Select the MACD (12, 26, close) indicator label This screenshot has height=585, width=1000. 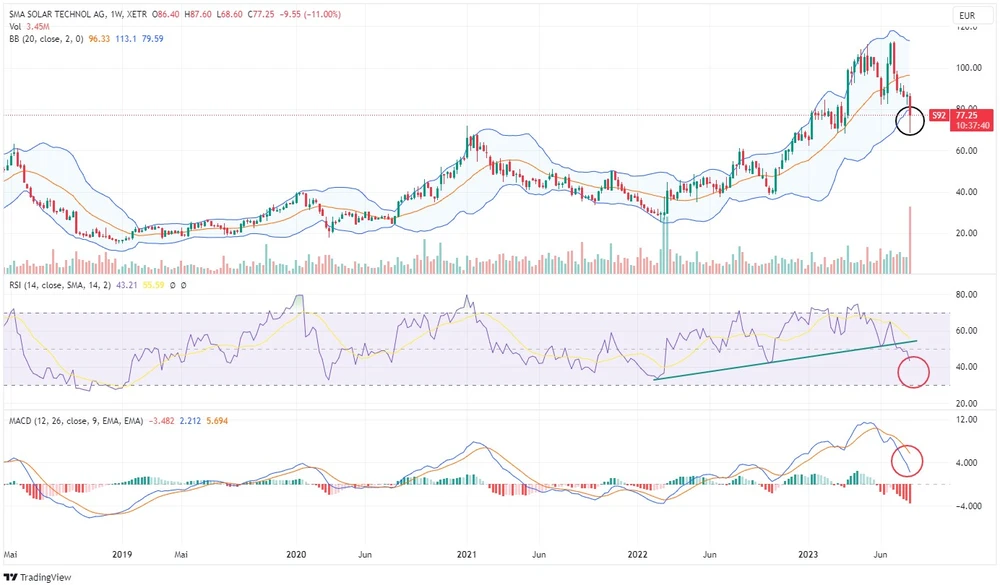(x=72, y=419)
